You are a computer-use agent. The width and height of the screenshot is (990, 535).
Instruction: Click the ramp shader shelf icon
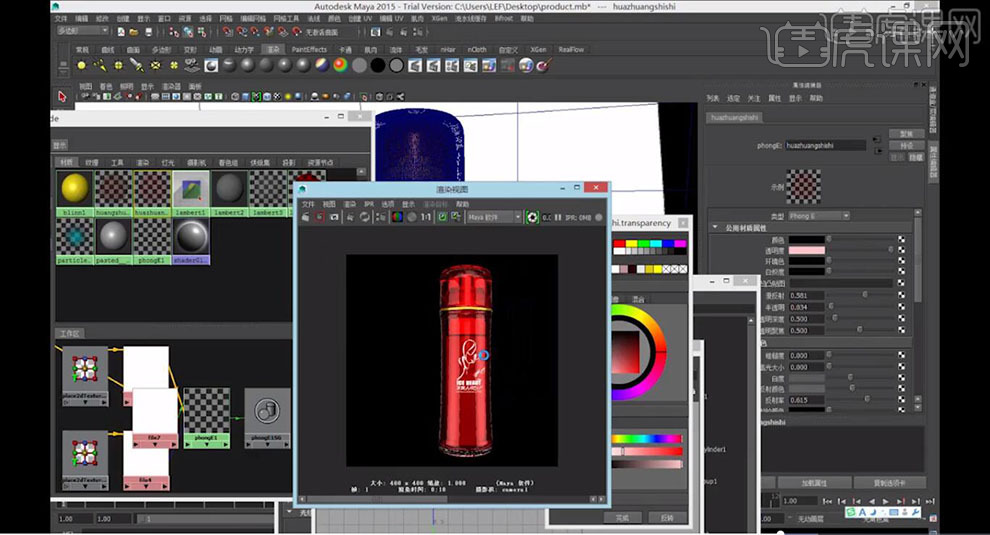pyautogui.click(x=340, y=65)
